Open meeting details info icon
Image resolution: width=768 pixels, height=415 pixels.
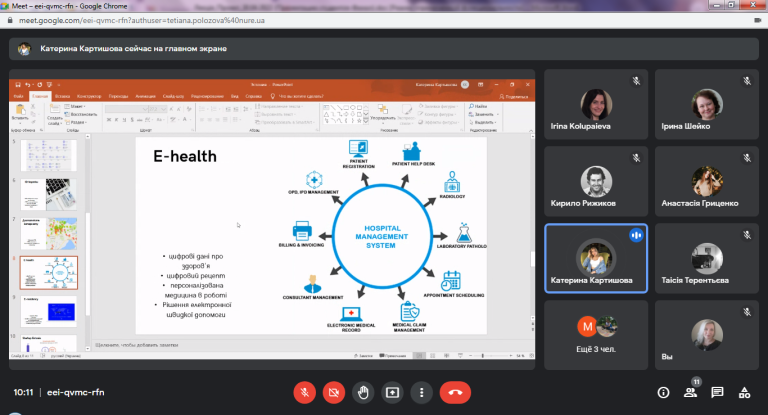pos(663,392)
